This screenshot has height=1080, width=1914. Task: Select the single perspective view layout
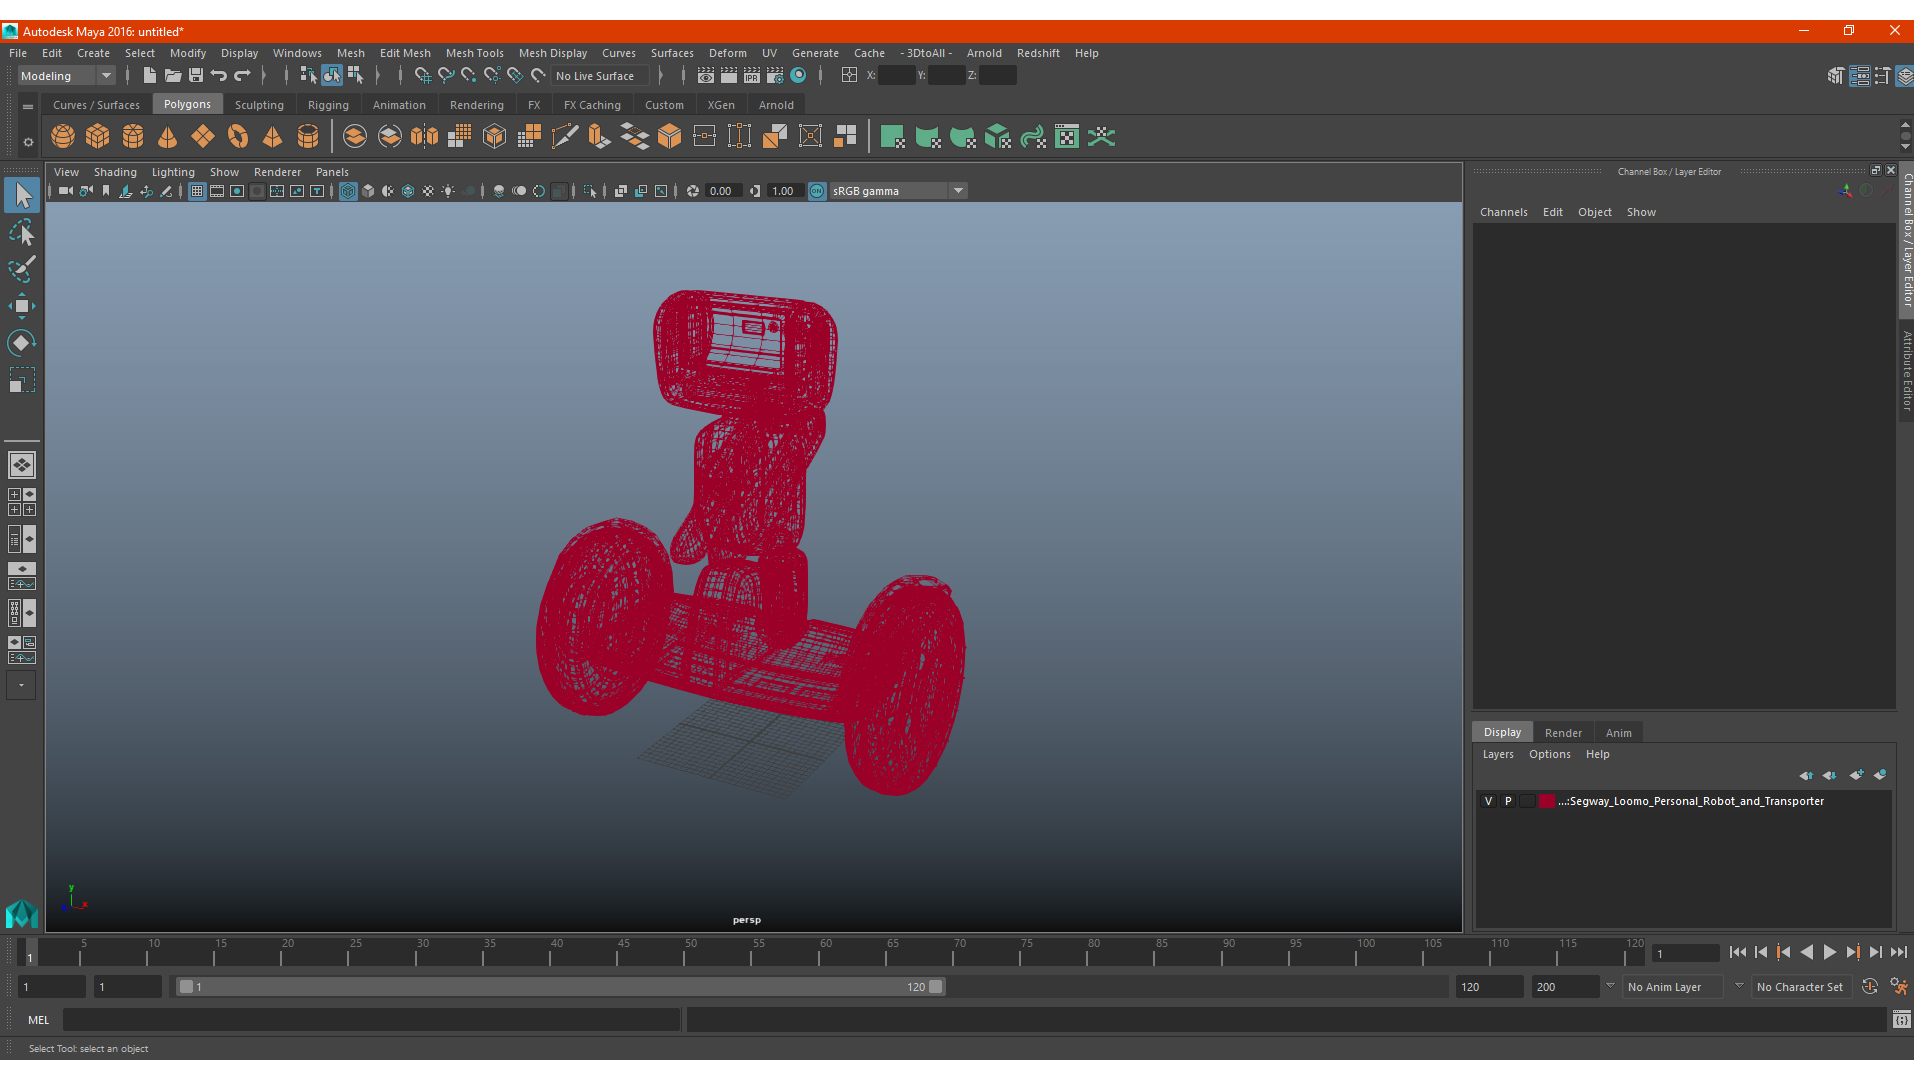(x=22, y=465)
